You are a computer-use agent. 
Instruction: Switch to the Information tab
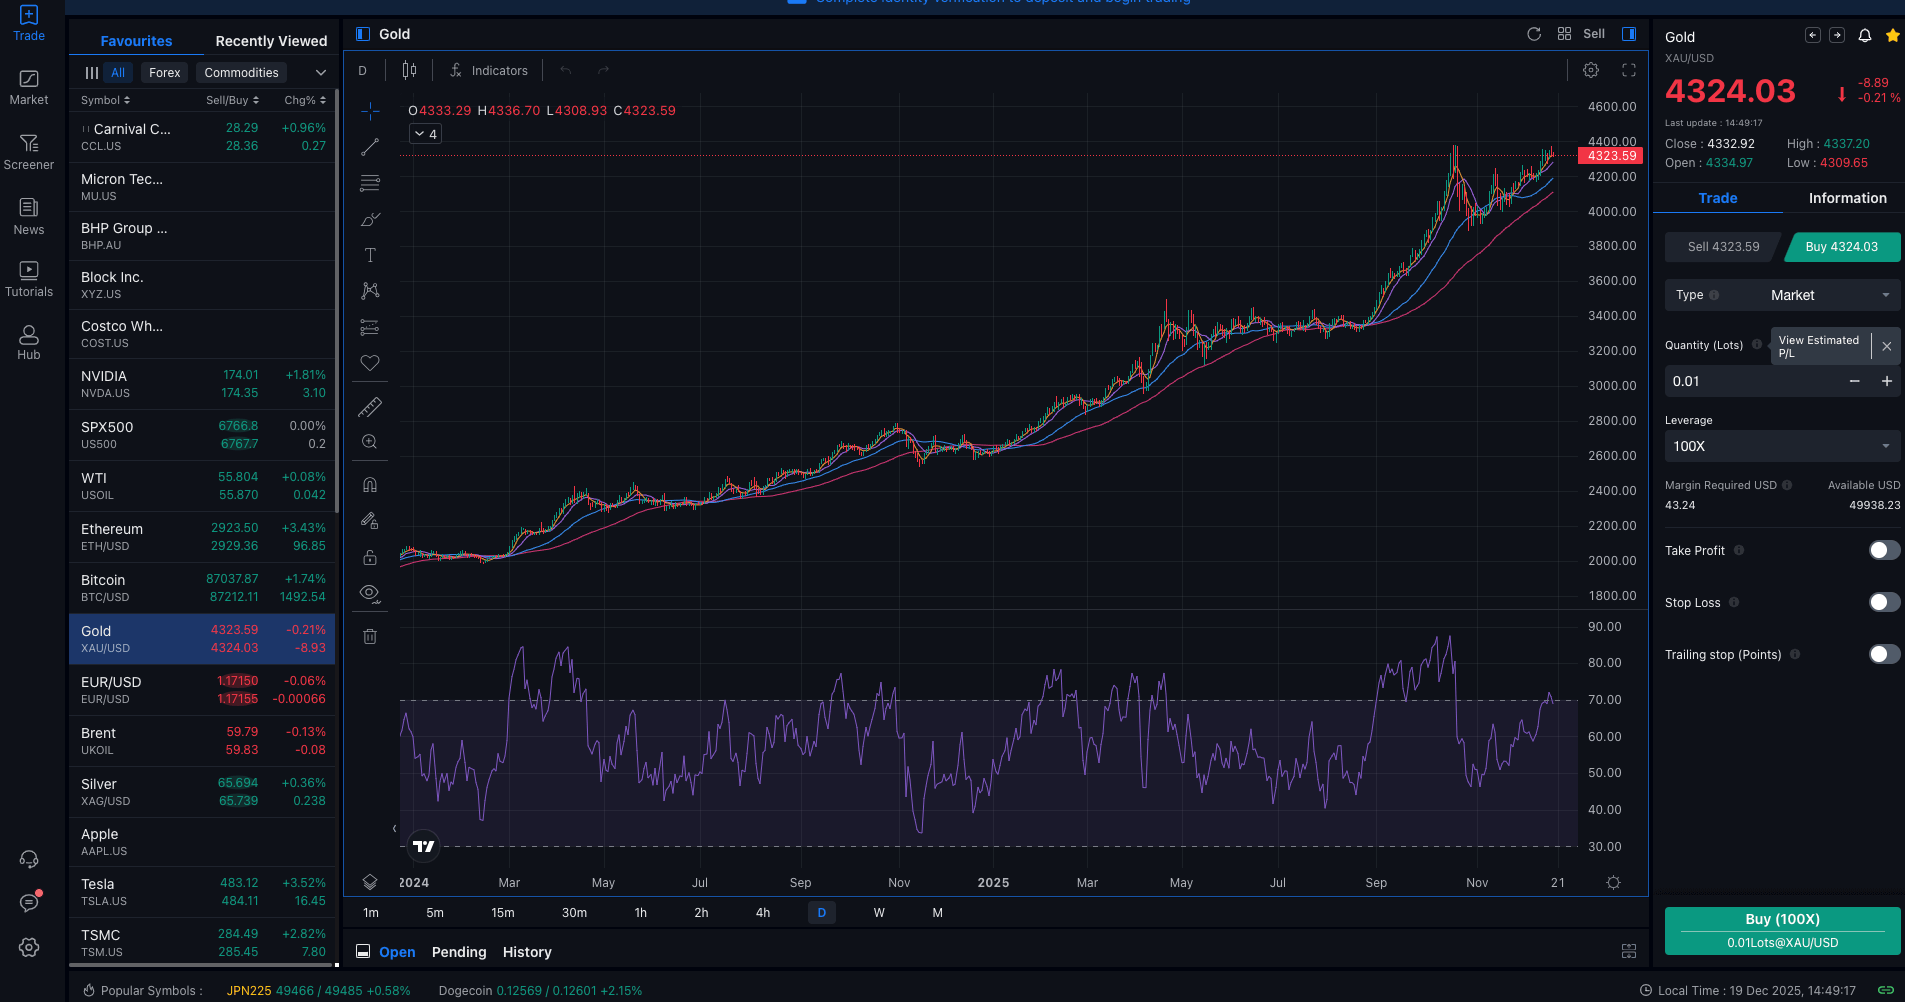pyautogui.click(x=1847, y=198)
